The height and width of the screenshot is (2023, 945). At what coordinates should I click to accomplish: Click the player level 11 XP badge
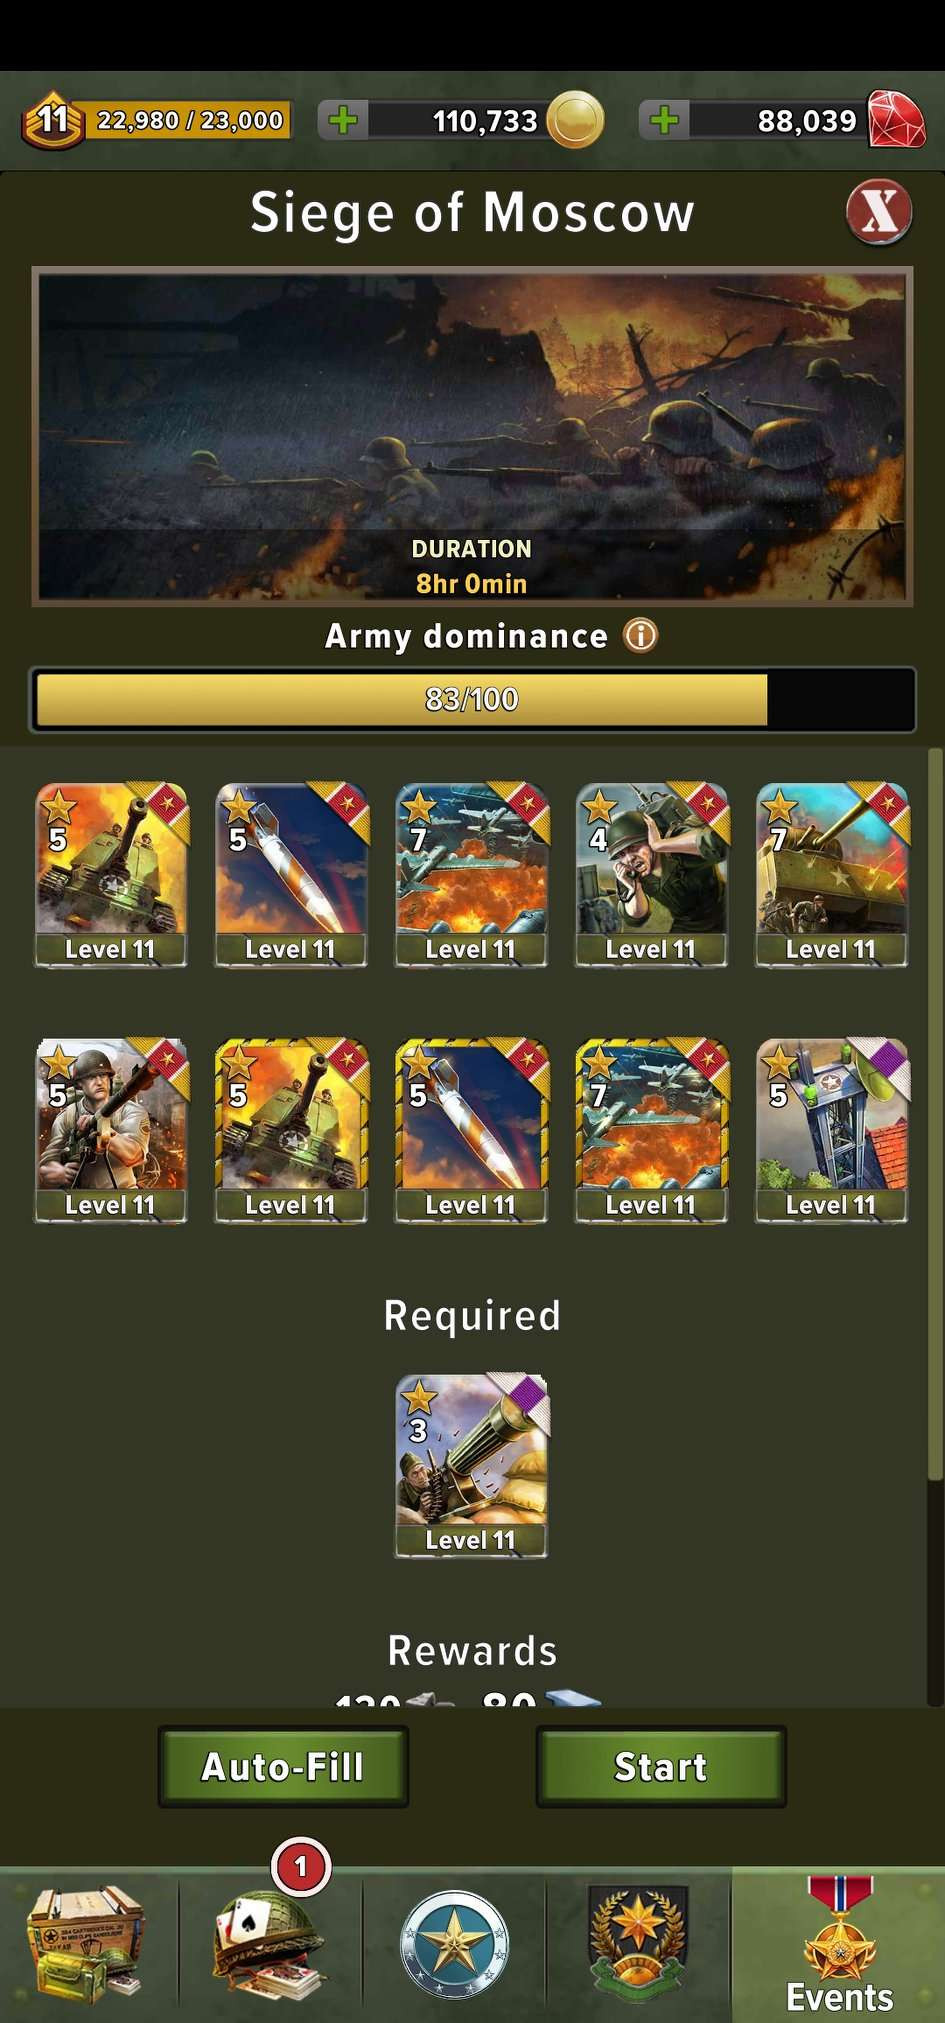pyautogui.click(x=53, y=121)
